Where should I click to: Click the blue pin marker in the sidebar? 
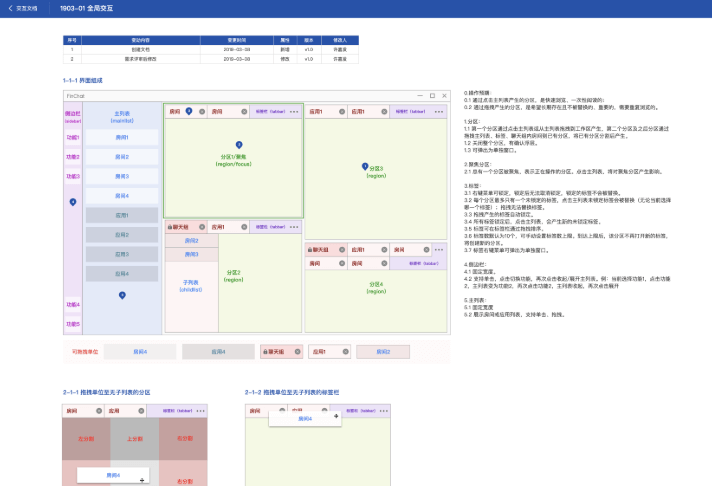point(72,202)
